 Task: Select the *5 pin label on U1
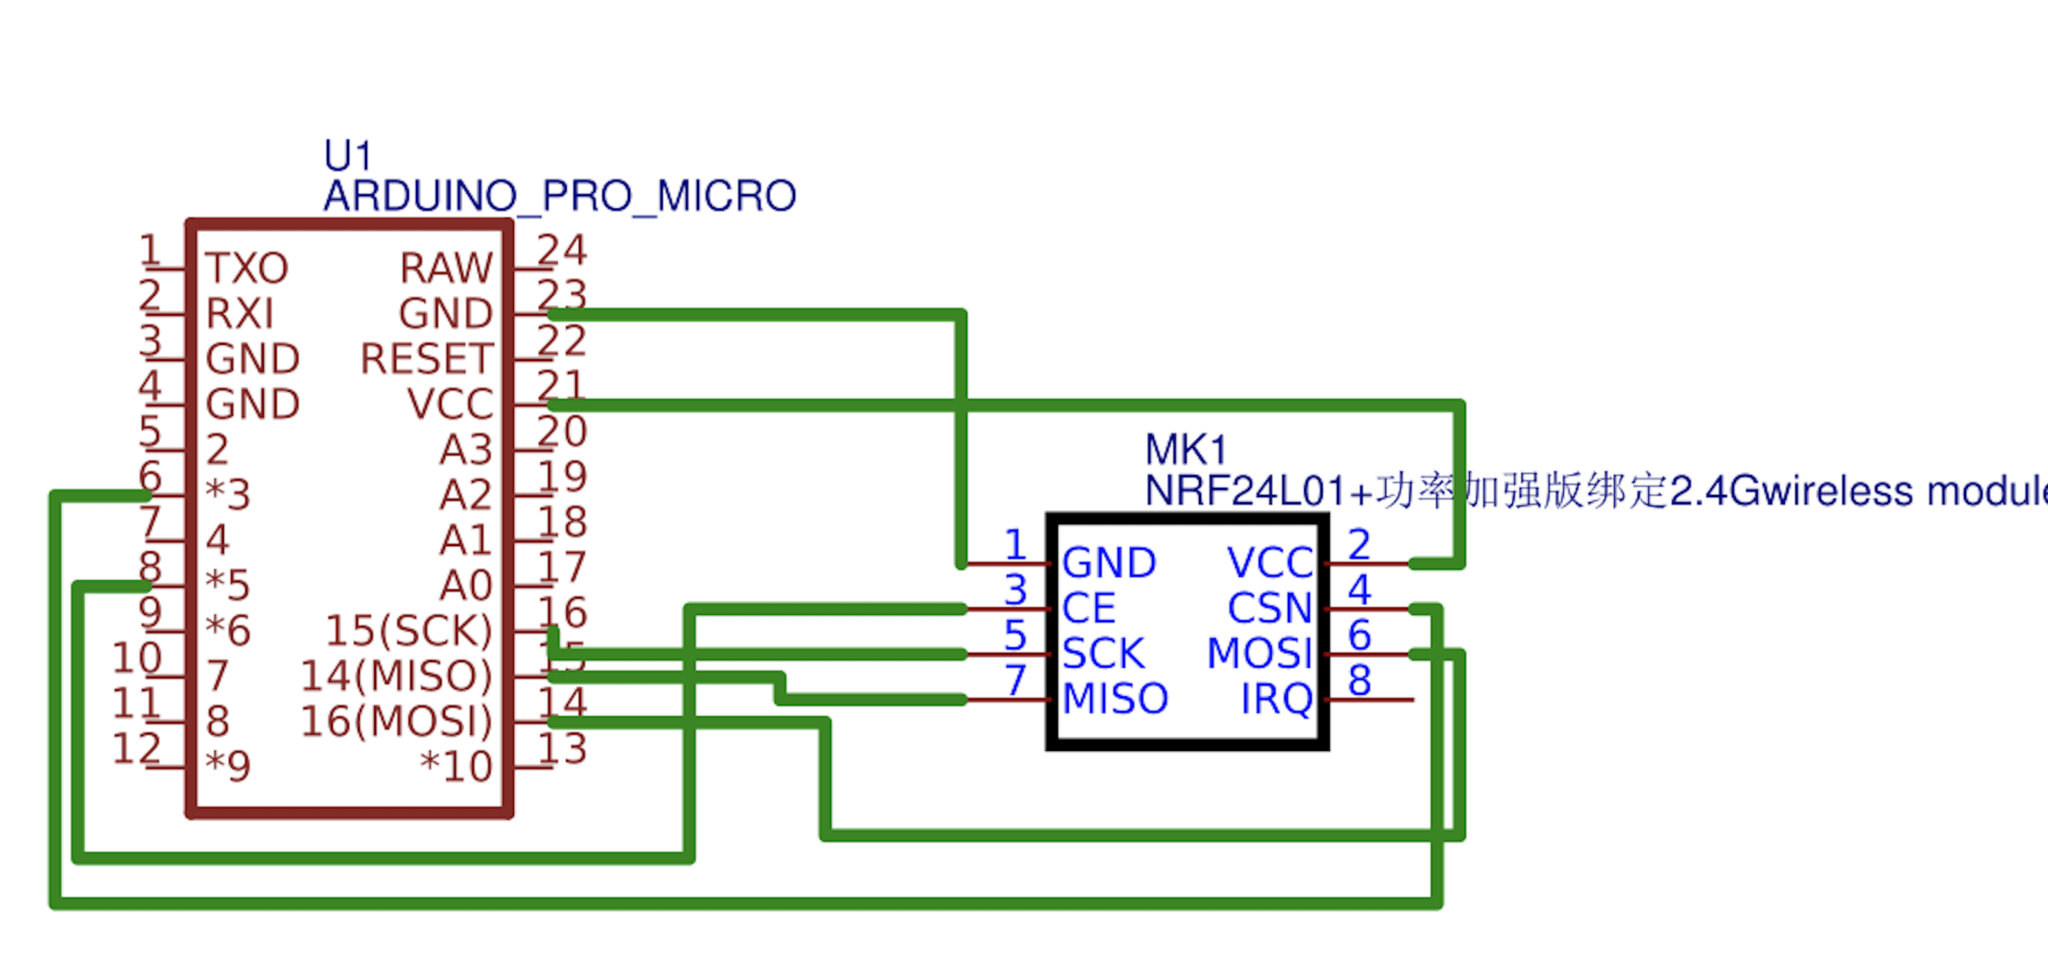tap(228, 585)
